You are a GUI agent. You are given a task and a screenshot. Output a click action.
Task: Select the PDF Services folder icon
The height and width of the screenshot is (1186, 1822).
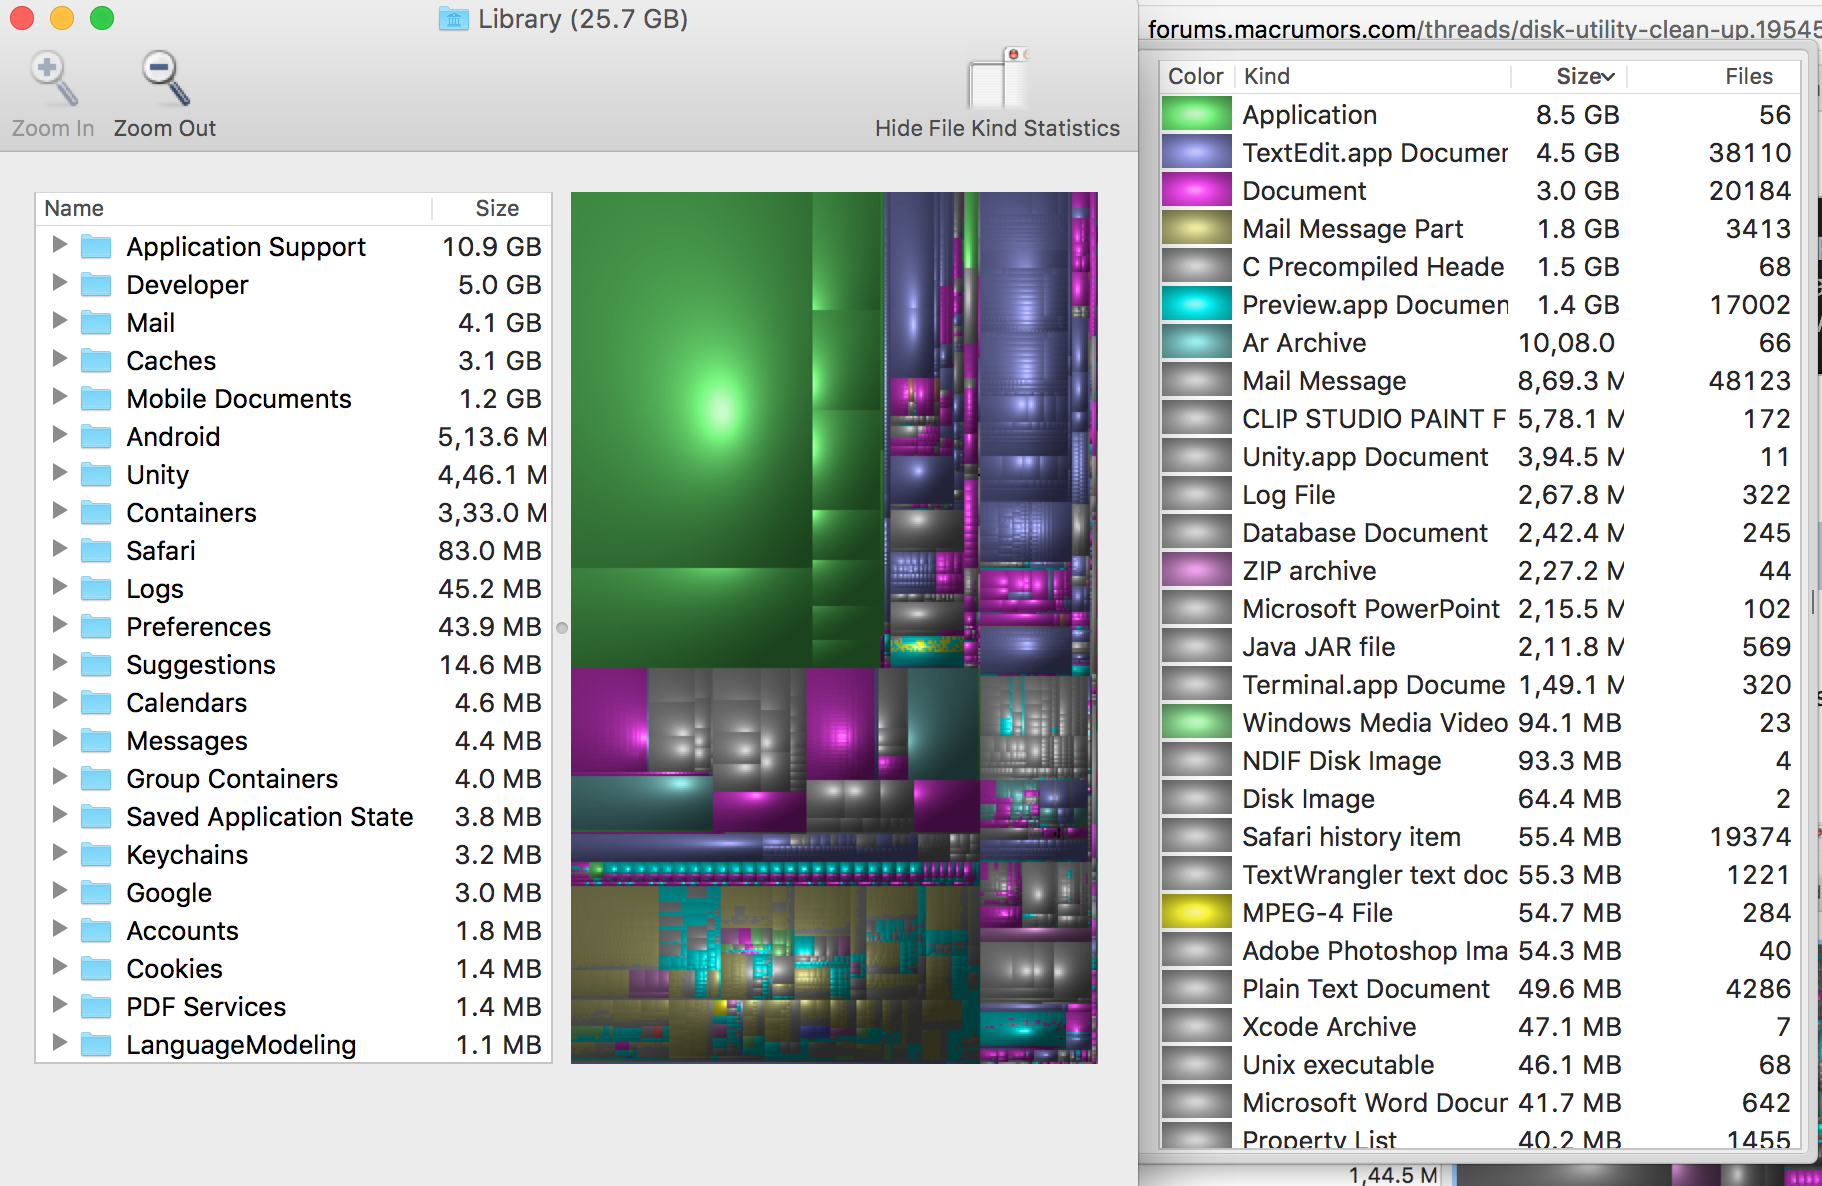pyautogui.click(x=96, y=1007)
